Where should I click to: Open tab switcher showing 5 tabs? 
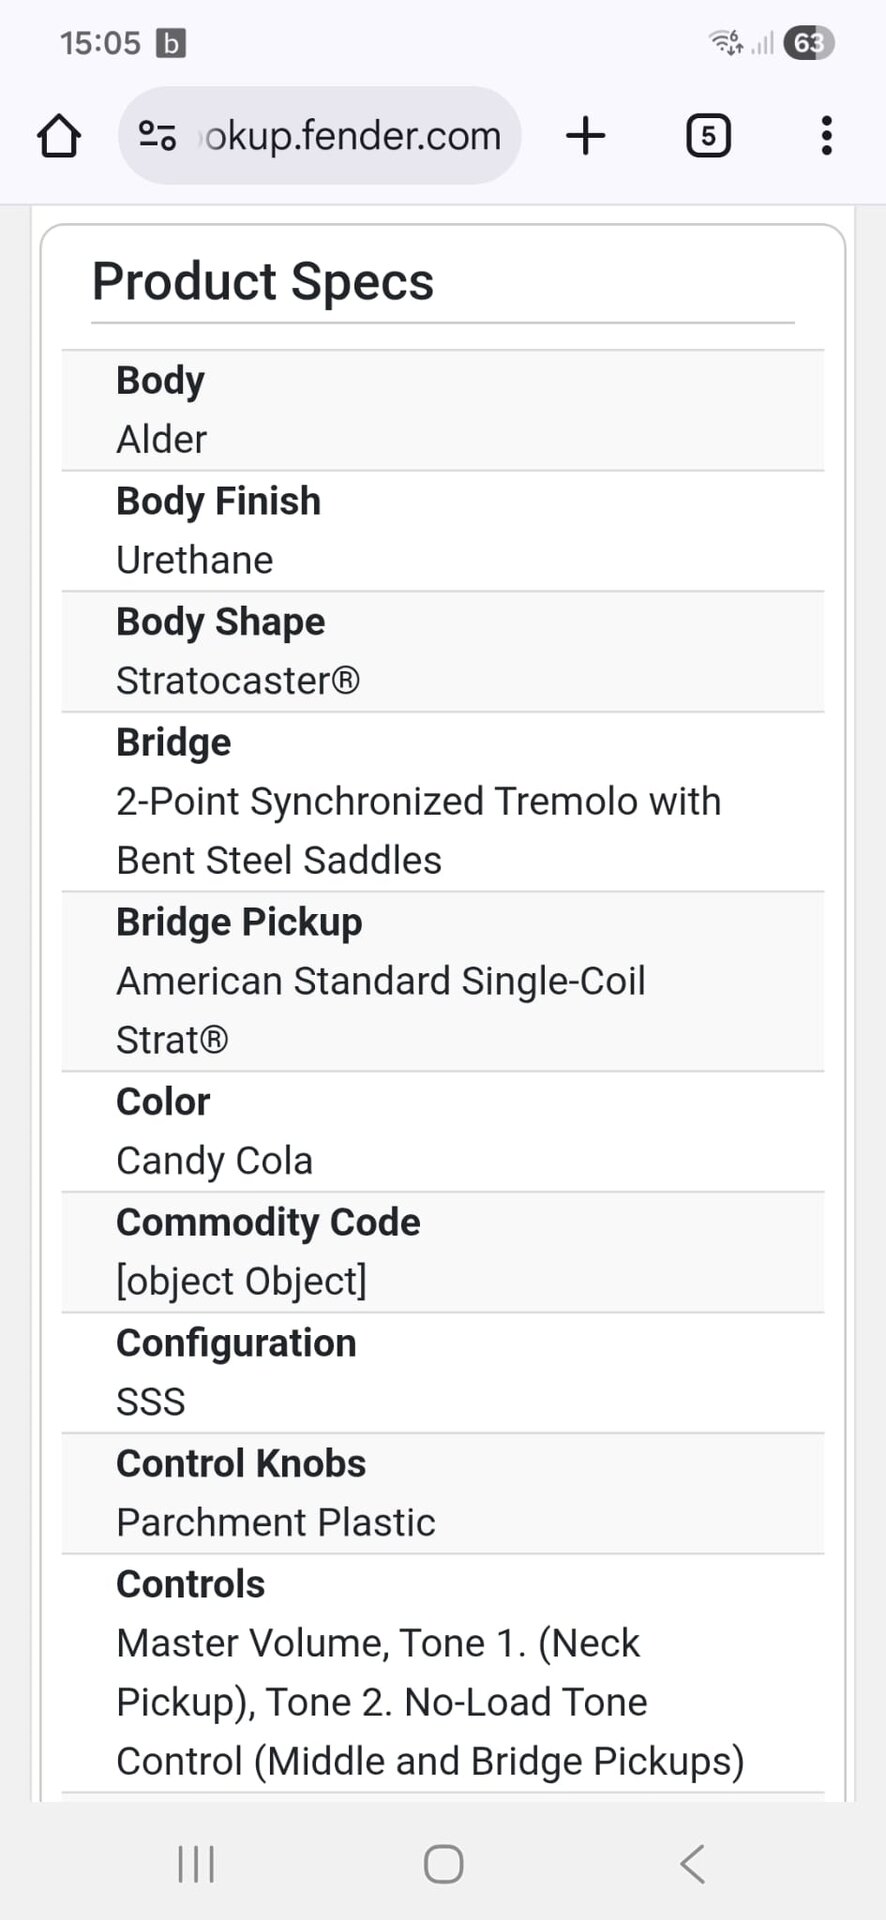click(708, 136)
